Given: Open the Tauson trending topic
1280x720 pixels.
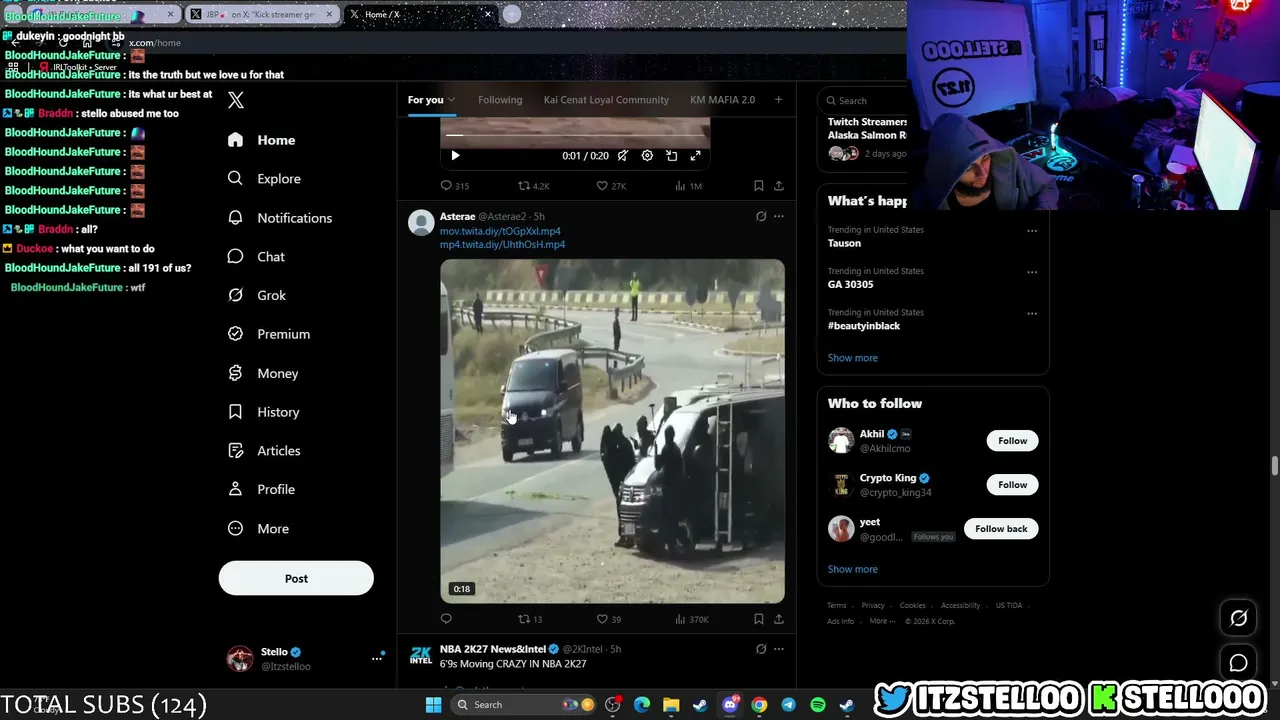Looking at the screenshot, I should pyautogui.click(x=844, y=243).
